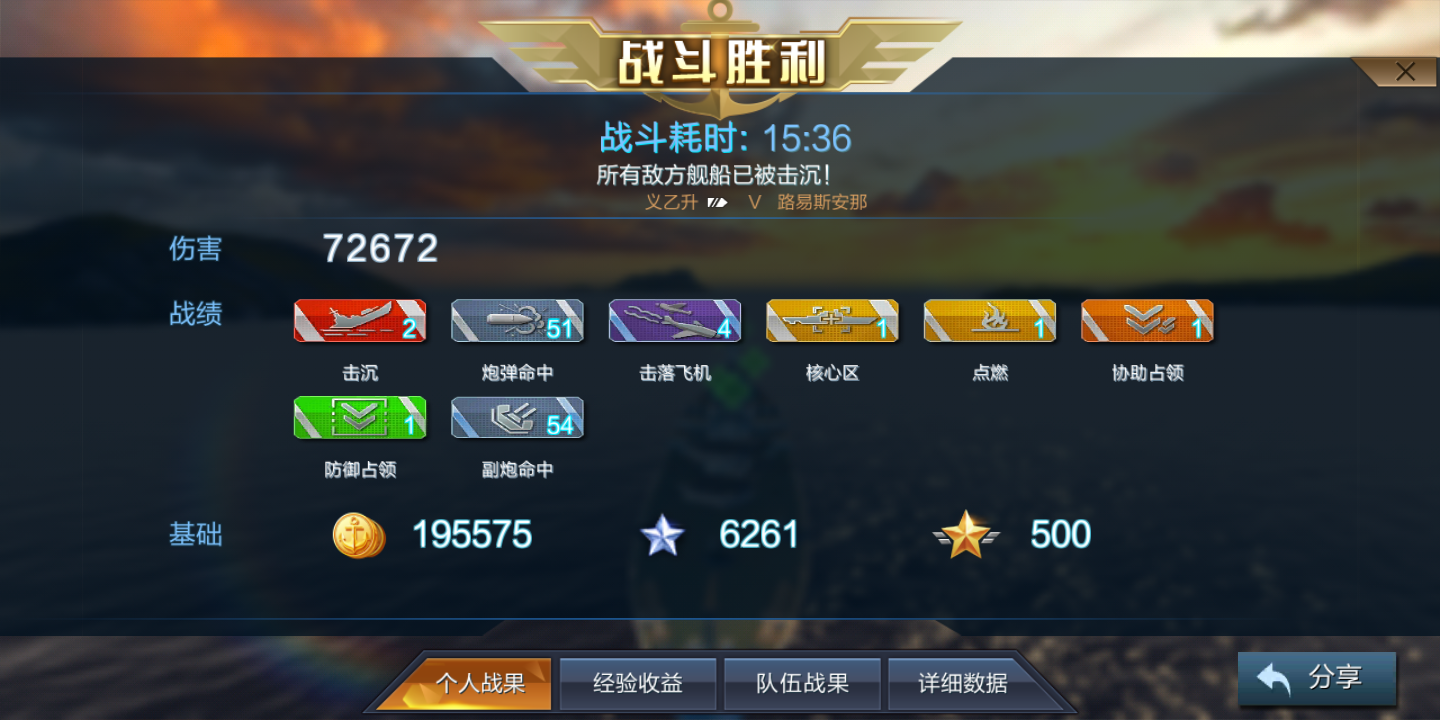Open the 队伍战果 tab

click(802, 684)
